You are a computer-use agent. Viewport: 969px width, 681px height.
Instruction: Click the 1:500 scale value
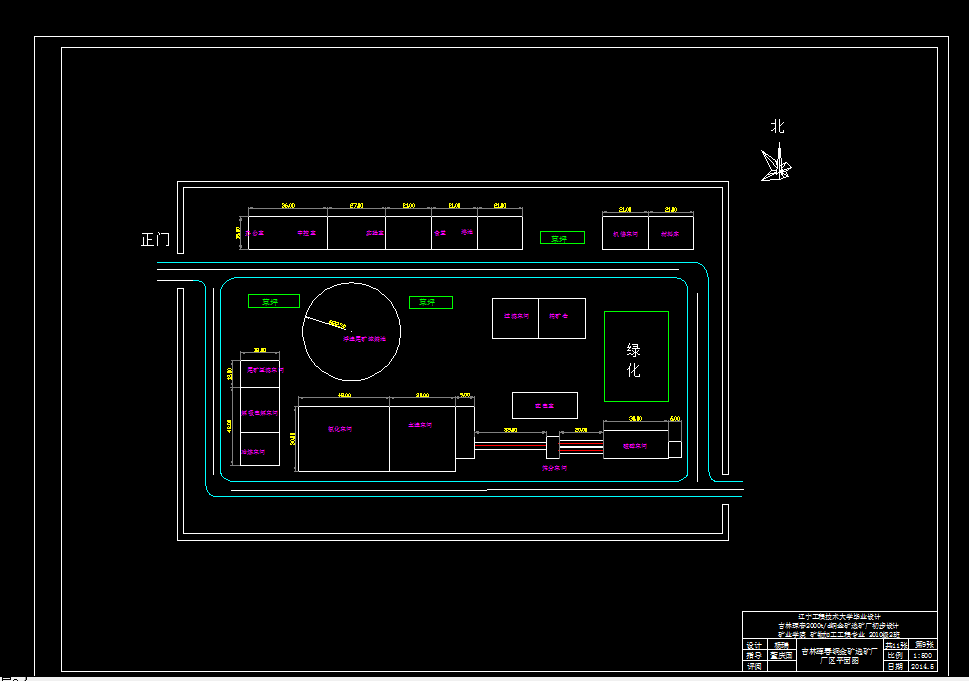[x=923, y=656]
